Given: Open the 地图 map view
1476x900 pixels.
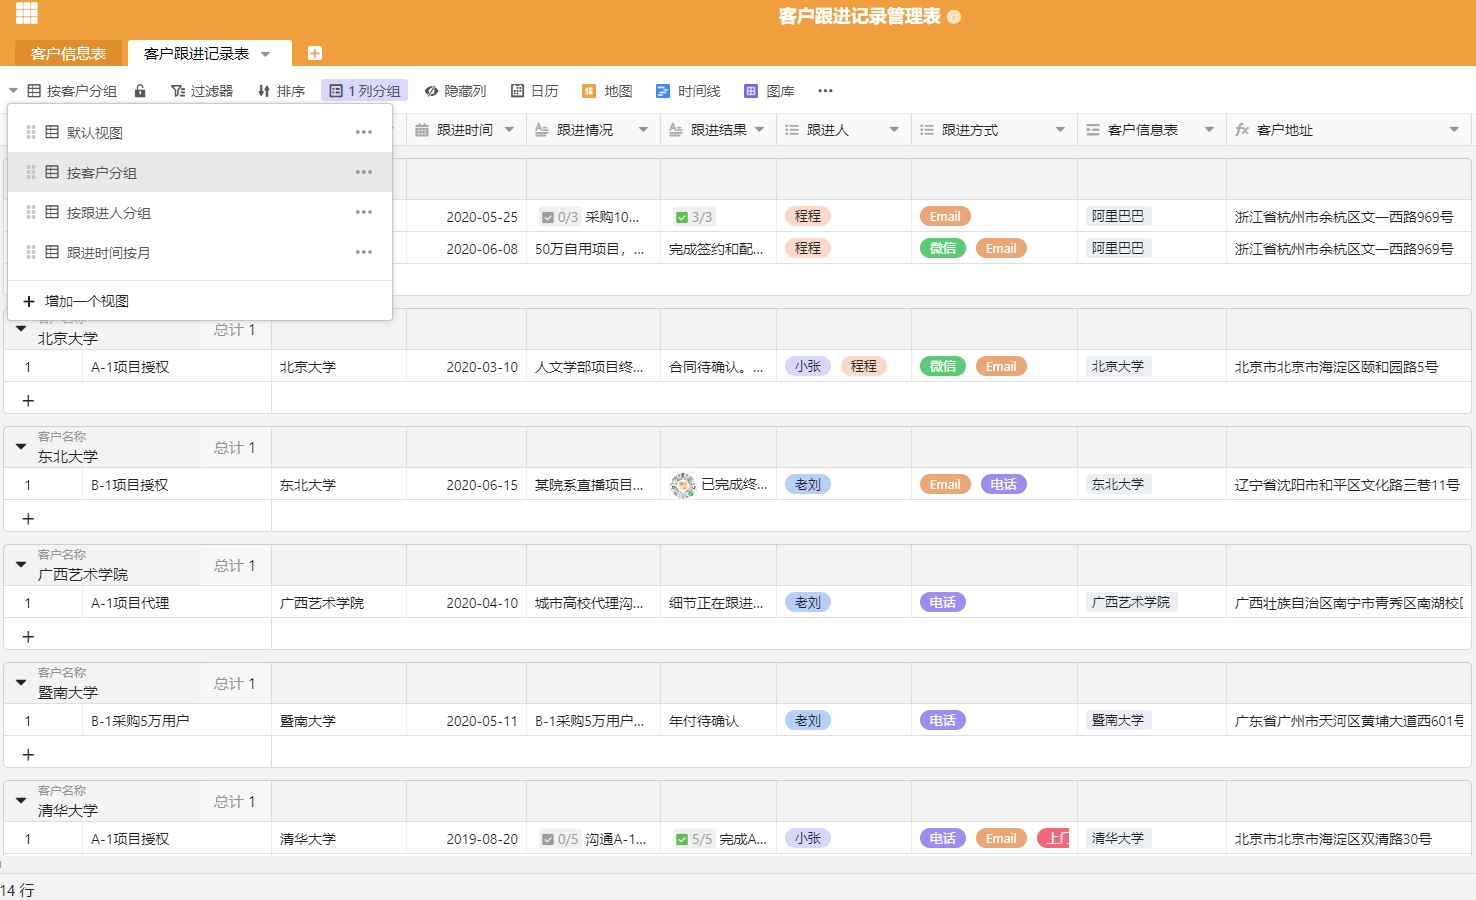Looking at the screenshot, I should tap(607, 91).
